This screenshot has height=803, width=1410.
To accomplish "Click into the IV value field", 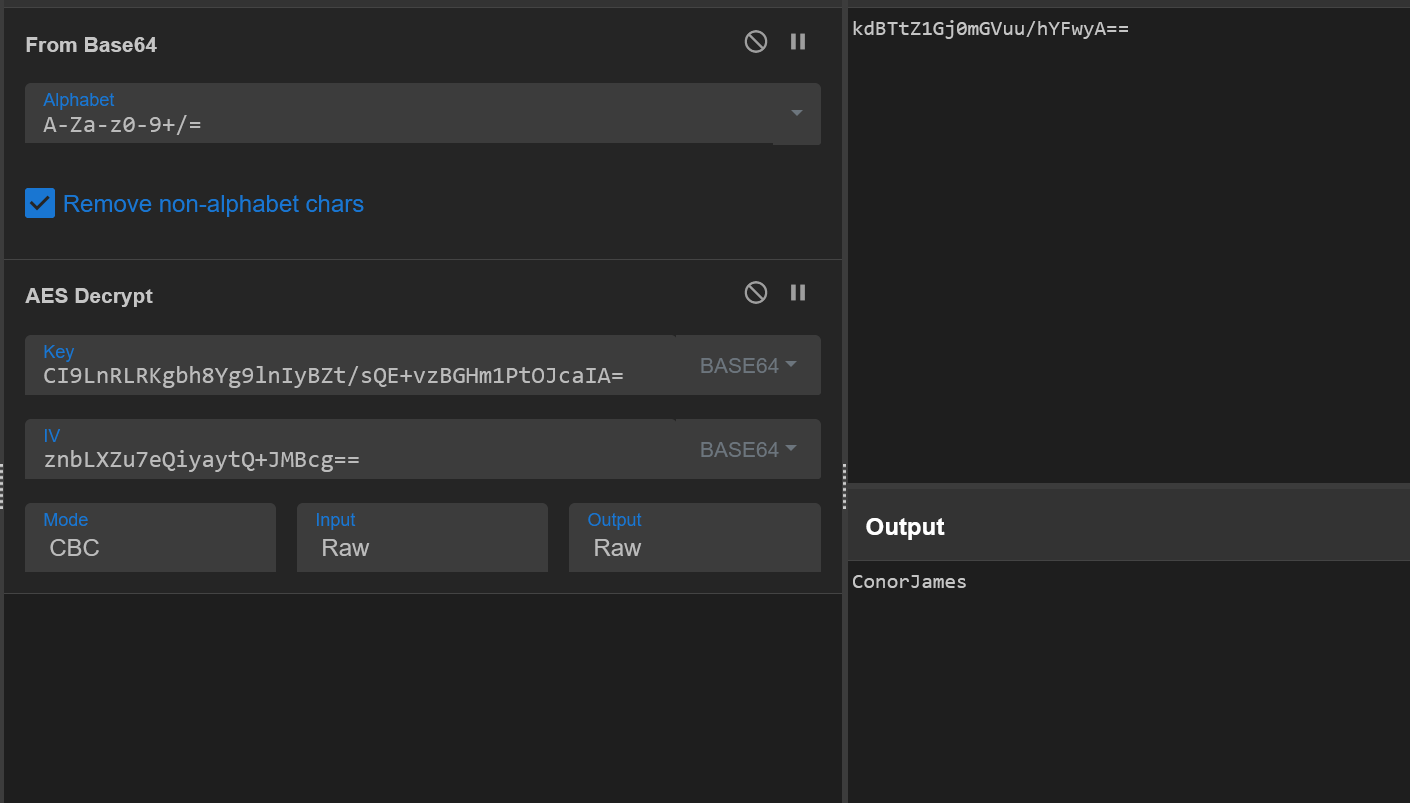I will [350, 460].
